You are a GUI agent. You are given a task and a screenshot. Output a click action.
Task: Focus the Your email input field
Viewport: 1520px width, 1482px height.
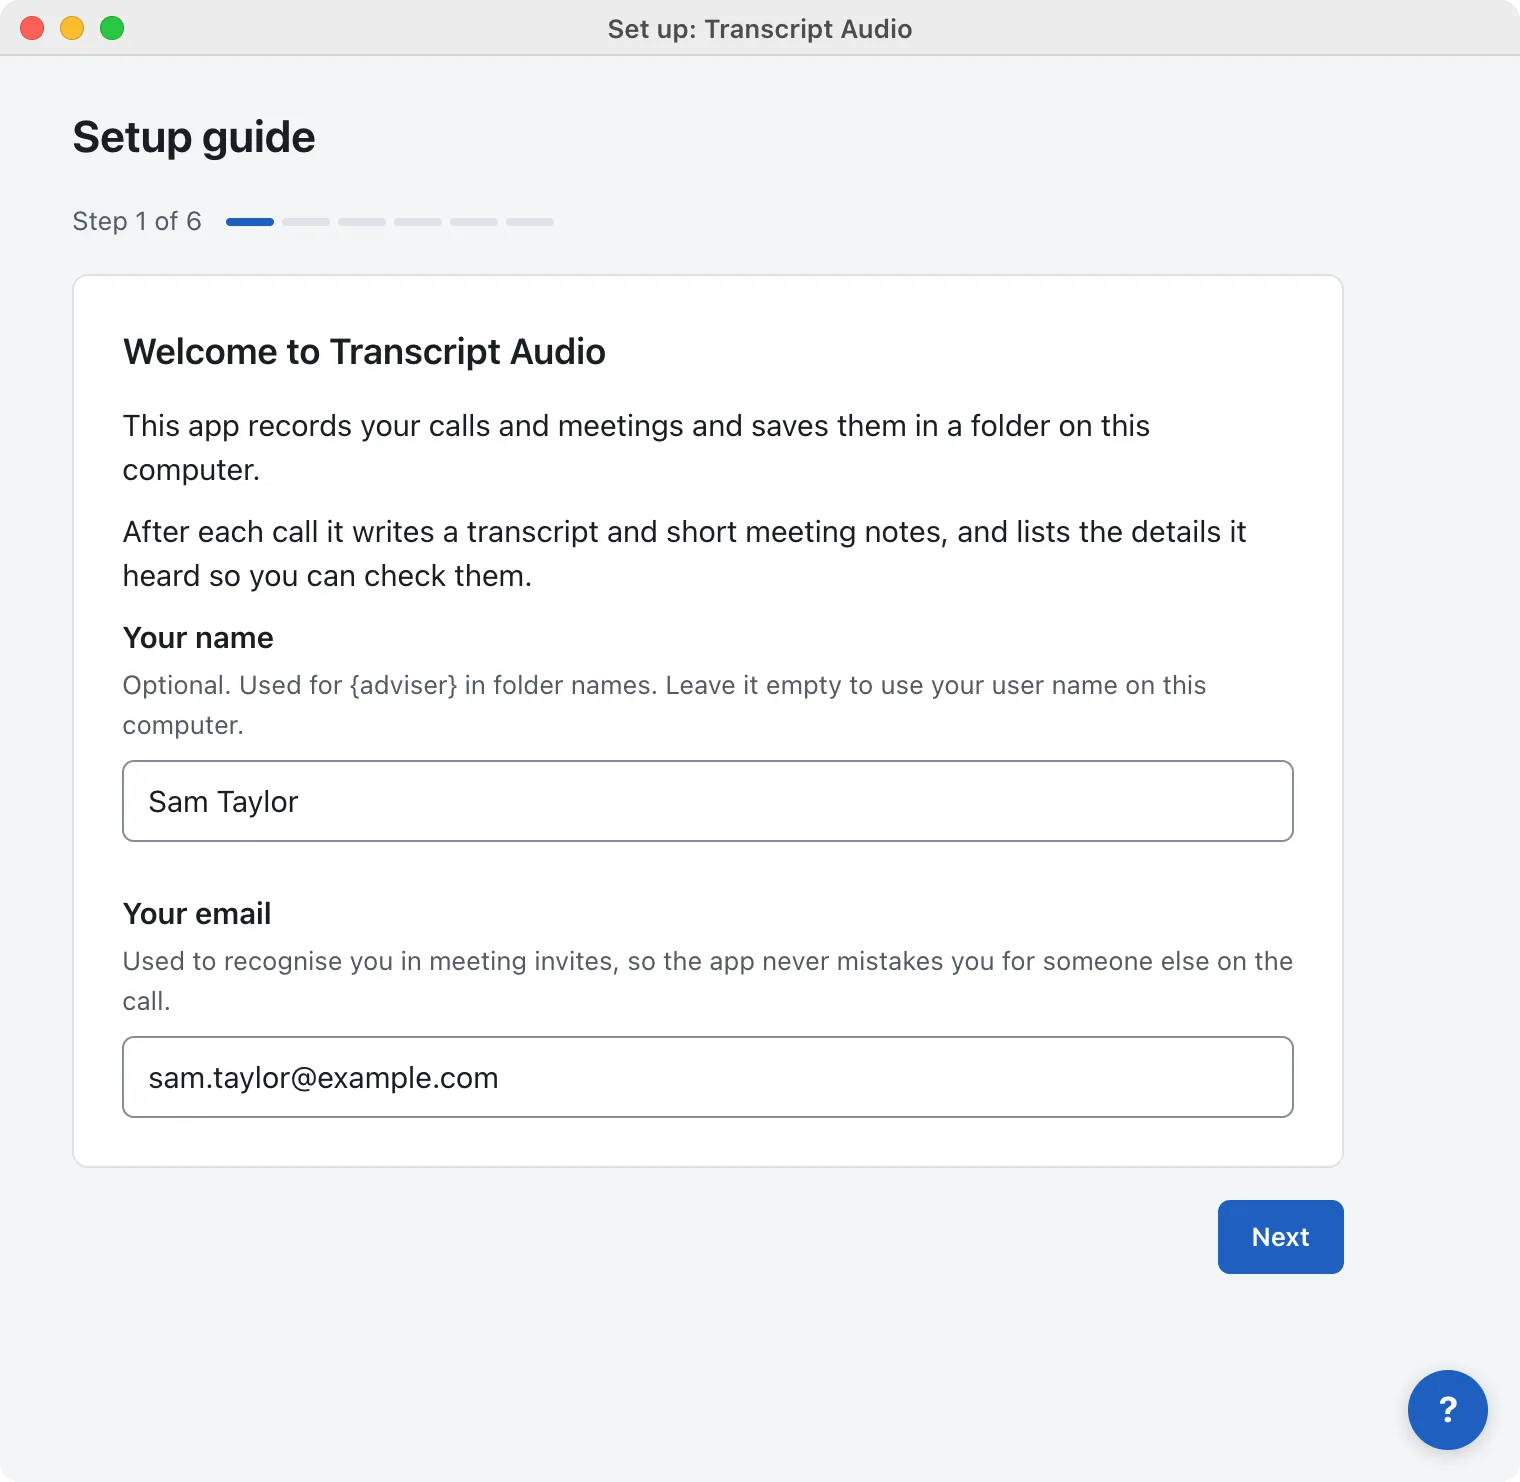point(708,1077)
